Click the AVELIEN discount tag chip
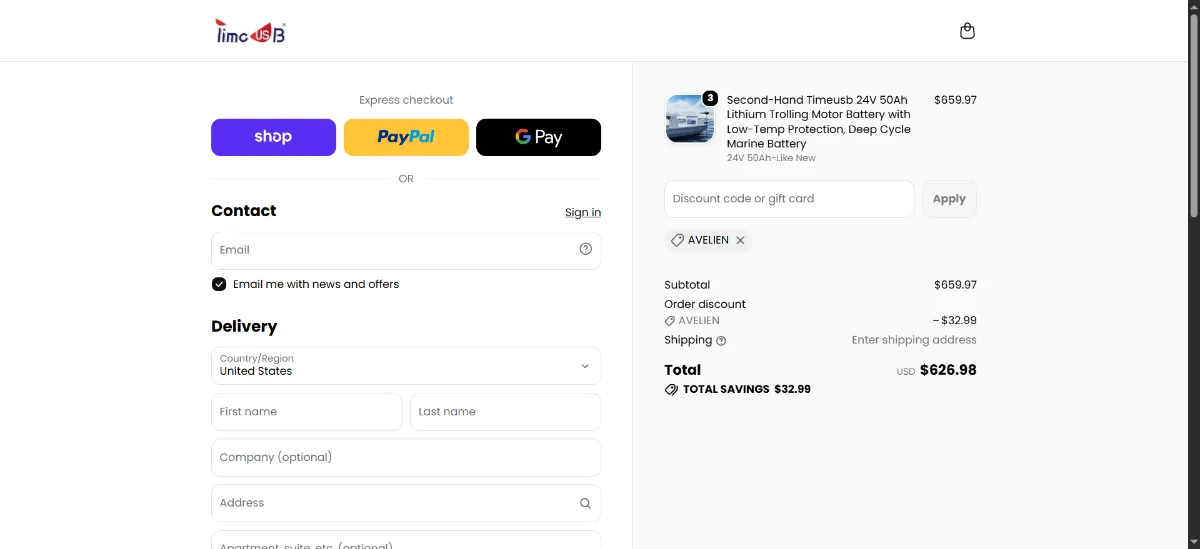The height and width of the screenshot is (549, 1200). point(708,240)
